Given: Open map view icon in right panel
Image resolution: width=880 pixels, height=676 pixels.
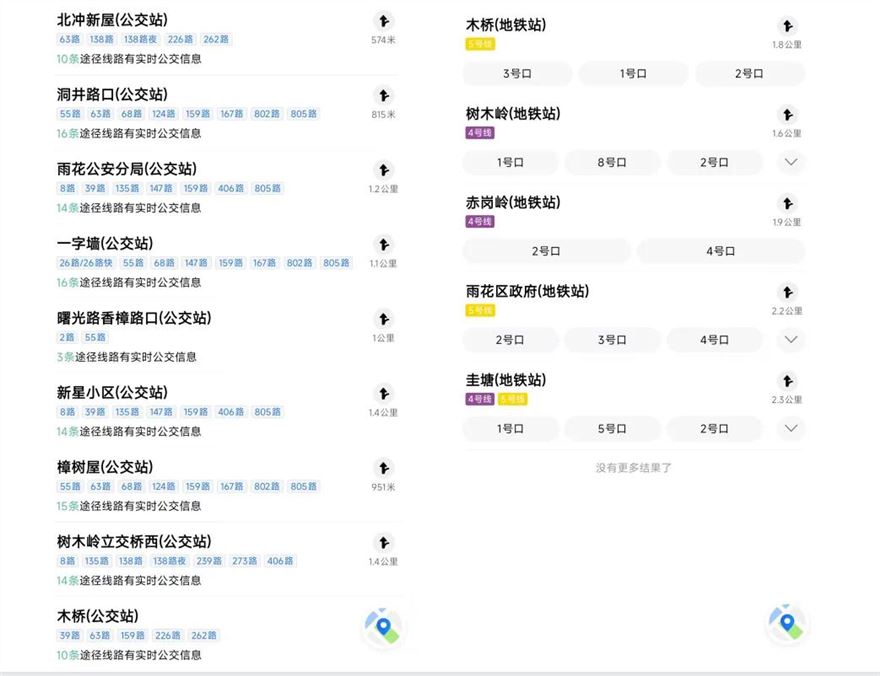Looking at the screenshot, I should 786,623.
